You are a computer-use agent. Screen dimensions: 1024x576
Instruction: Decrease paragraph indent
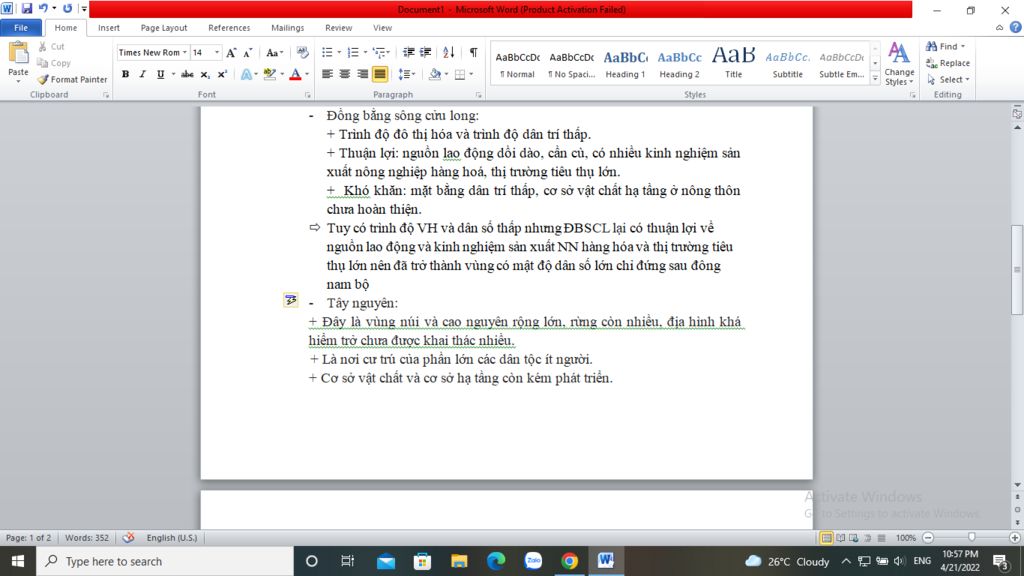(x=409, y=52)
